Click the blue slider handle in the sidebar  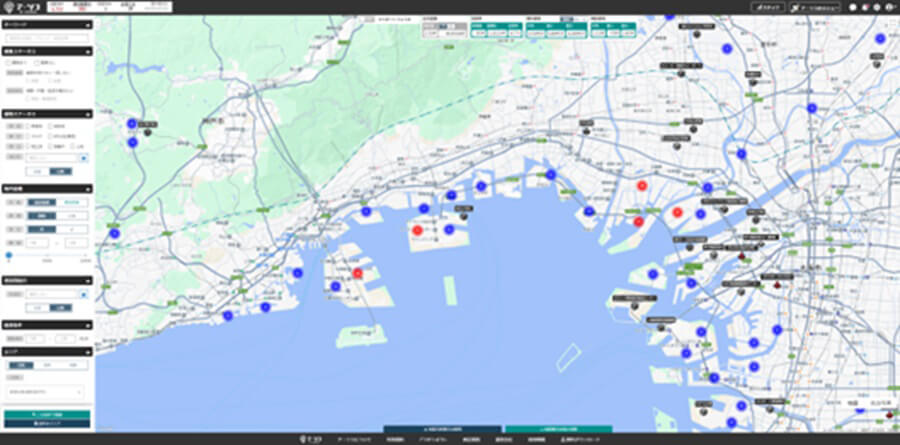click(9, 255)
